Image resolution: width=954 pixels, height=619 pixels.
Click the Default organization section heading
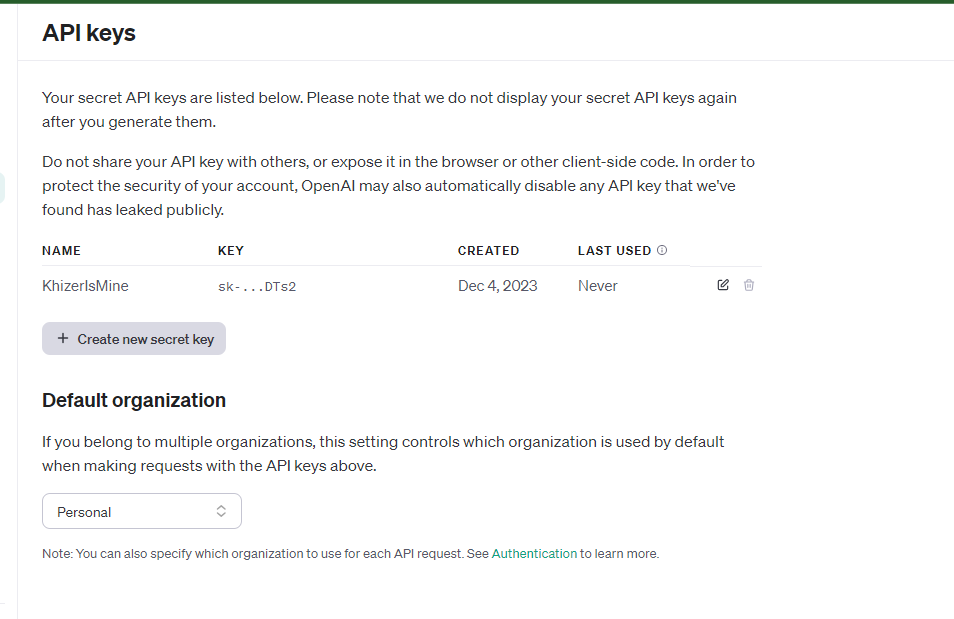134,400
